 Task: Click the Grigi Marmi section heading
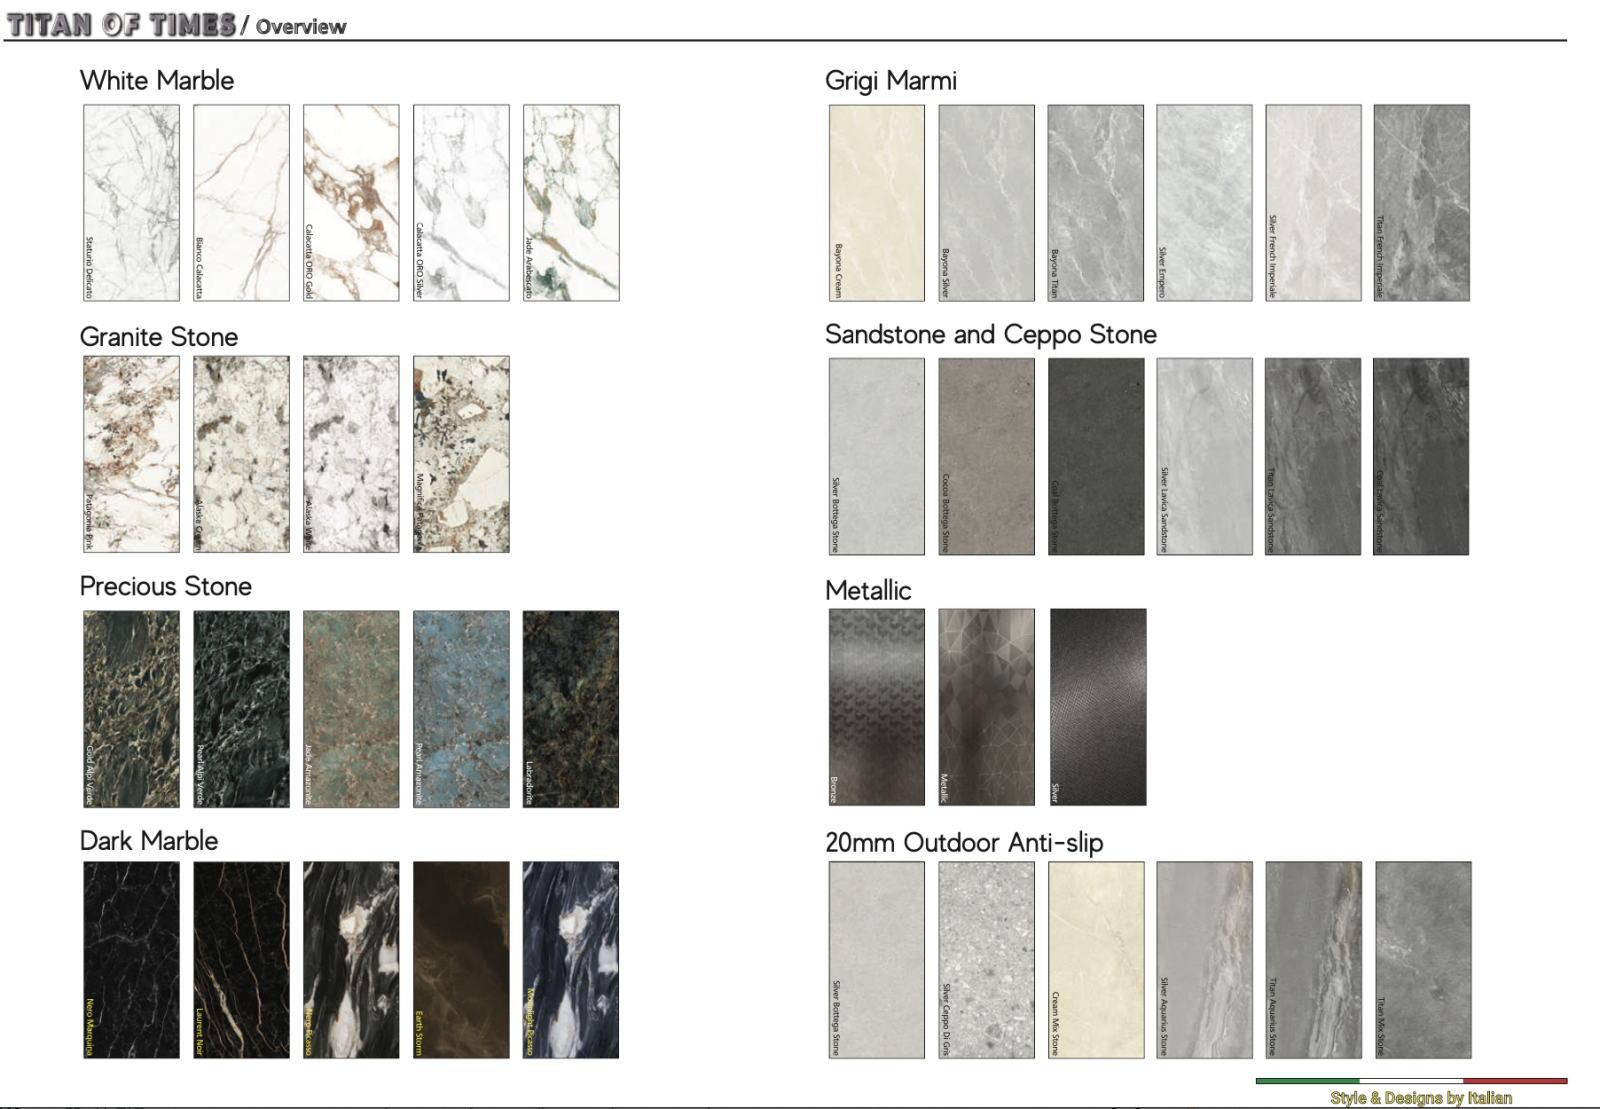click(x=890, y=81)
